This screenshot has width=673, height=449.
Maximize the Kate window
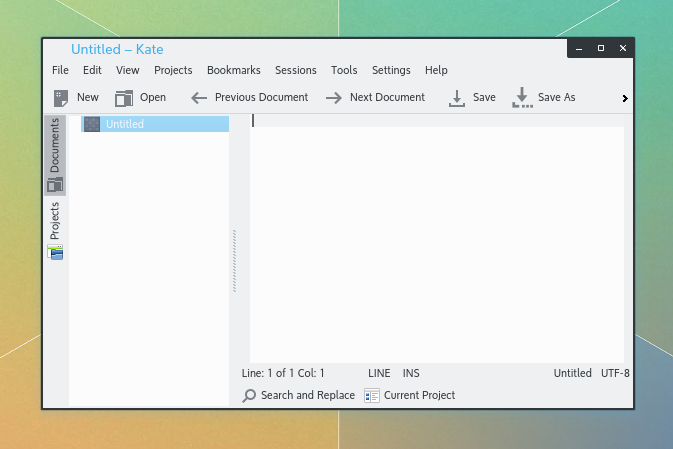(601, 48)
